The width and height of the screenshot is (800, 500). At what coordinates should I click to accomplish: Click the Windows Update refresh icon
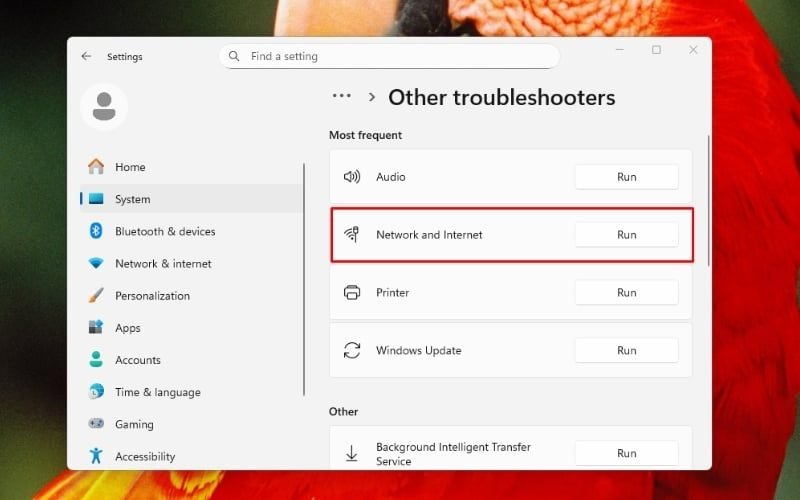(x=352, y=350)
